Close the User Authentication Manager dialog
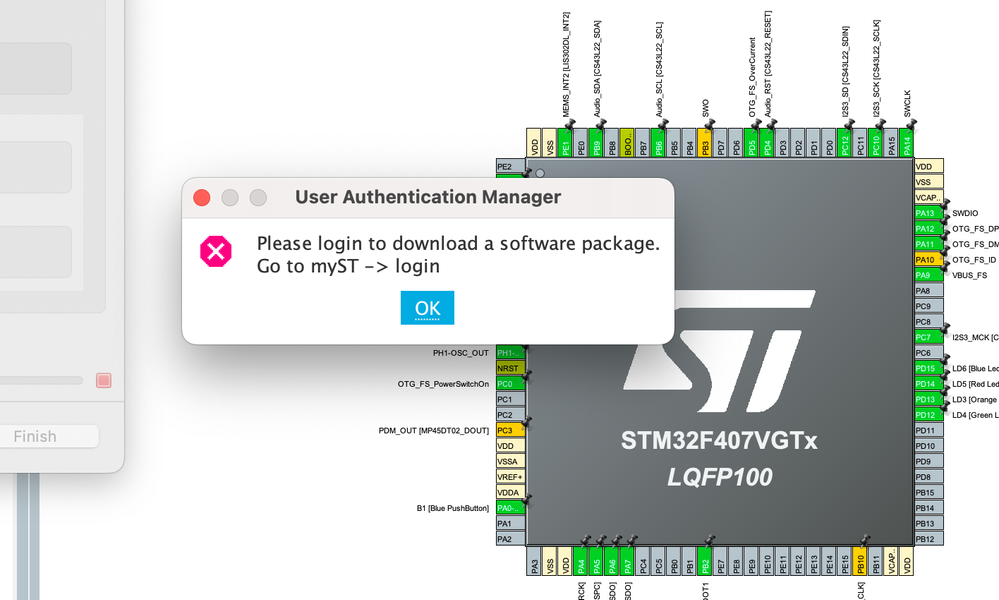 [201, 197]
